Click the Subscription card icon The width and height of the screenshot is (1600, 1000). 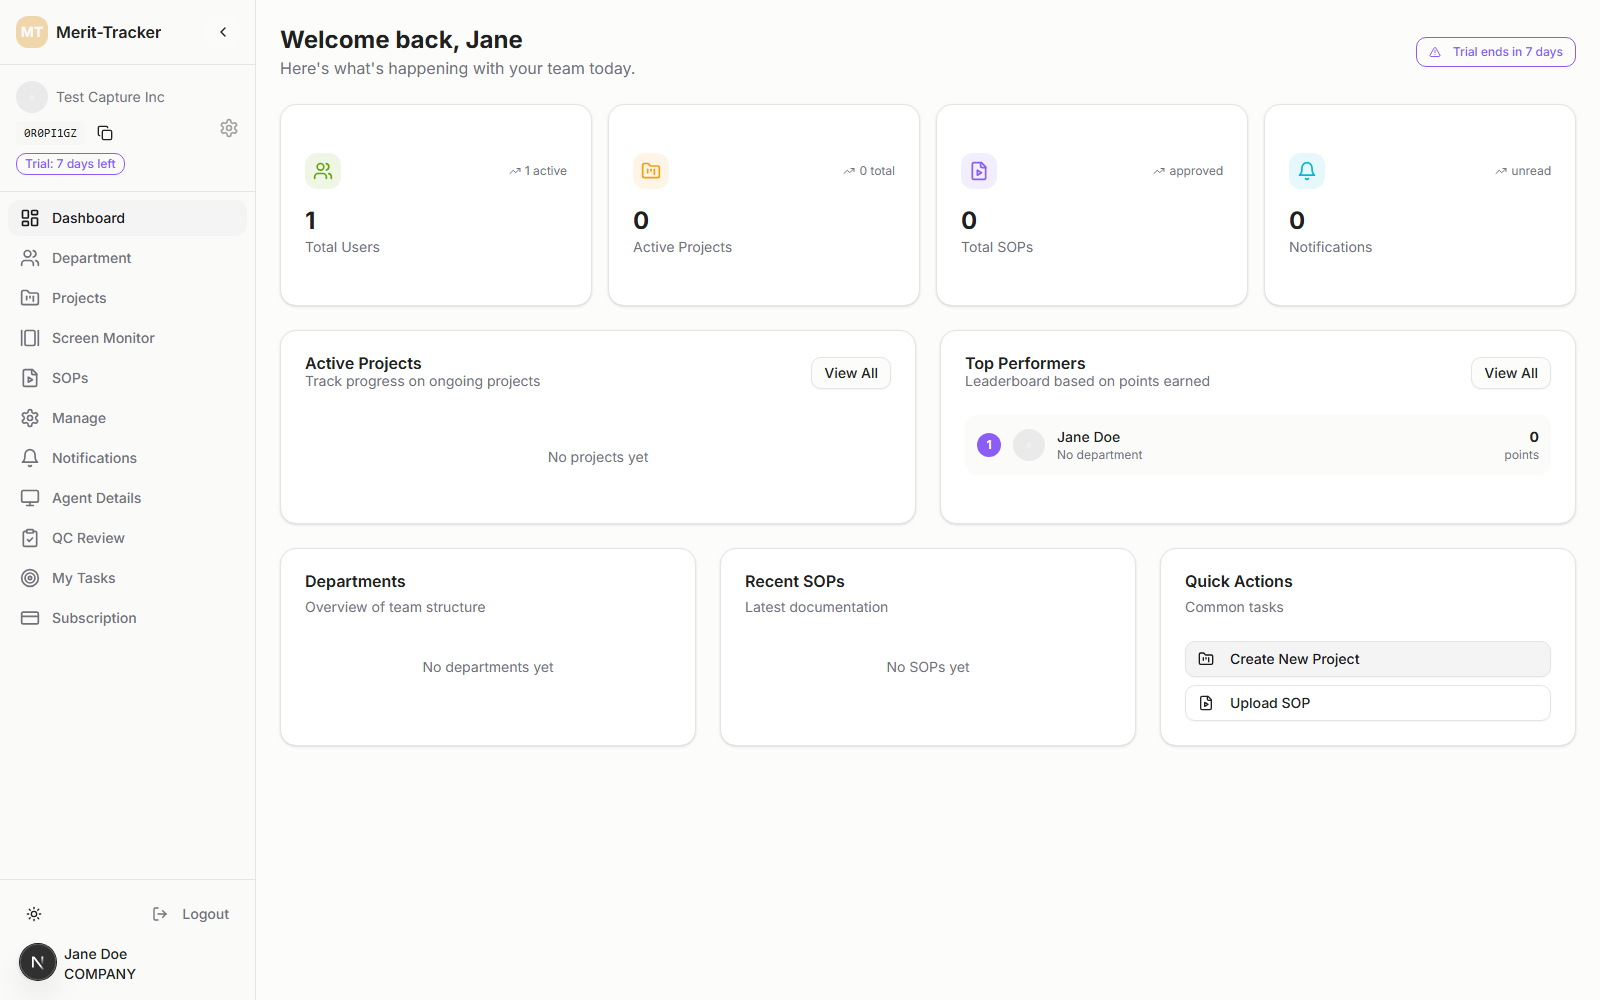click(30, 618)
